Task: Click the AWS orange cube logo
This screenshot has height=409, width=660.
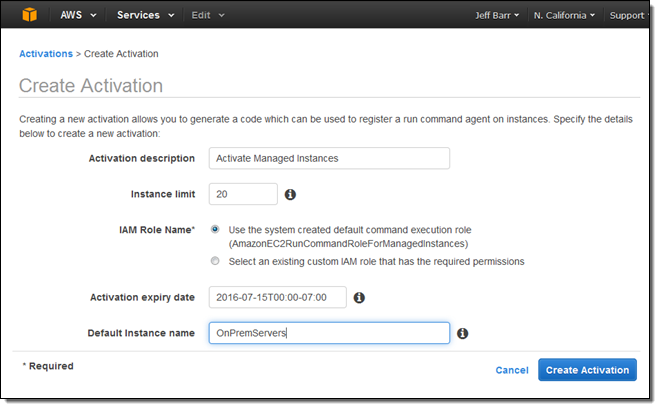Action: point(28,15)
